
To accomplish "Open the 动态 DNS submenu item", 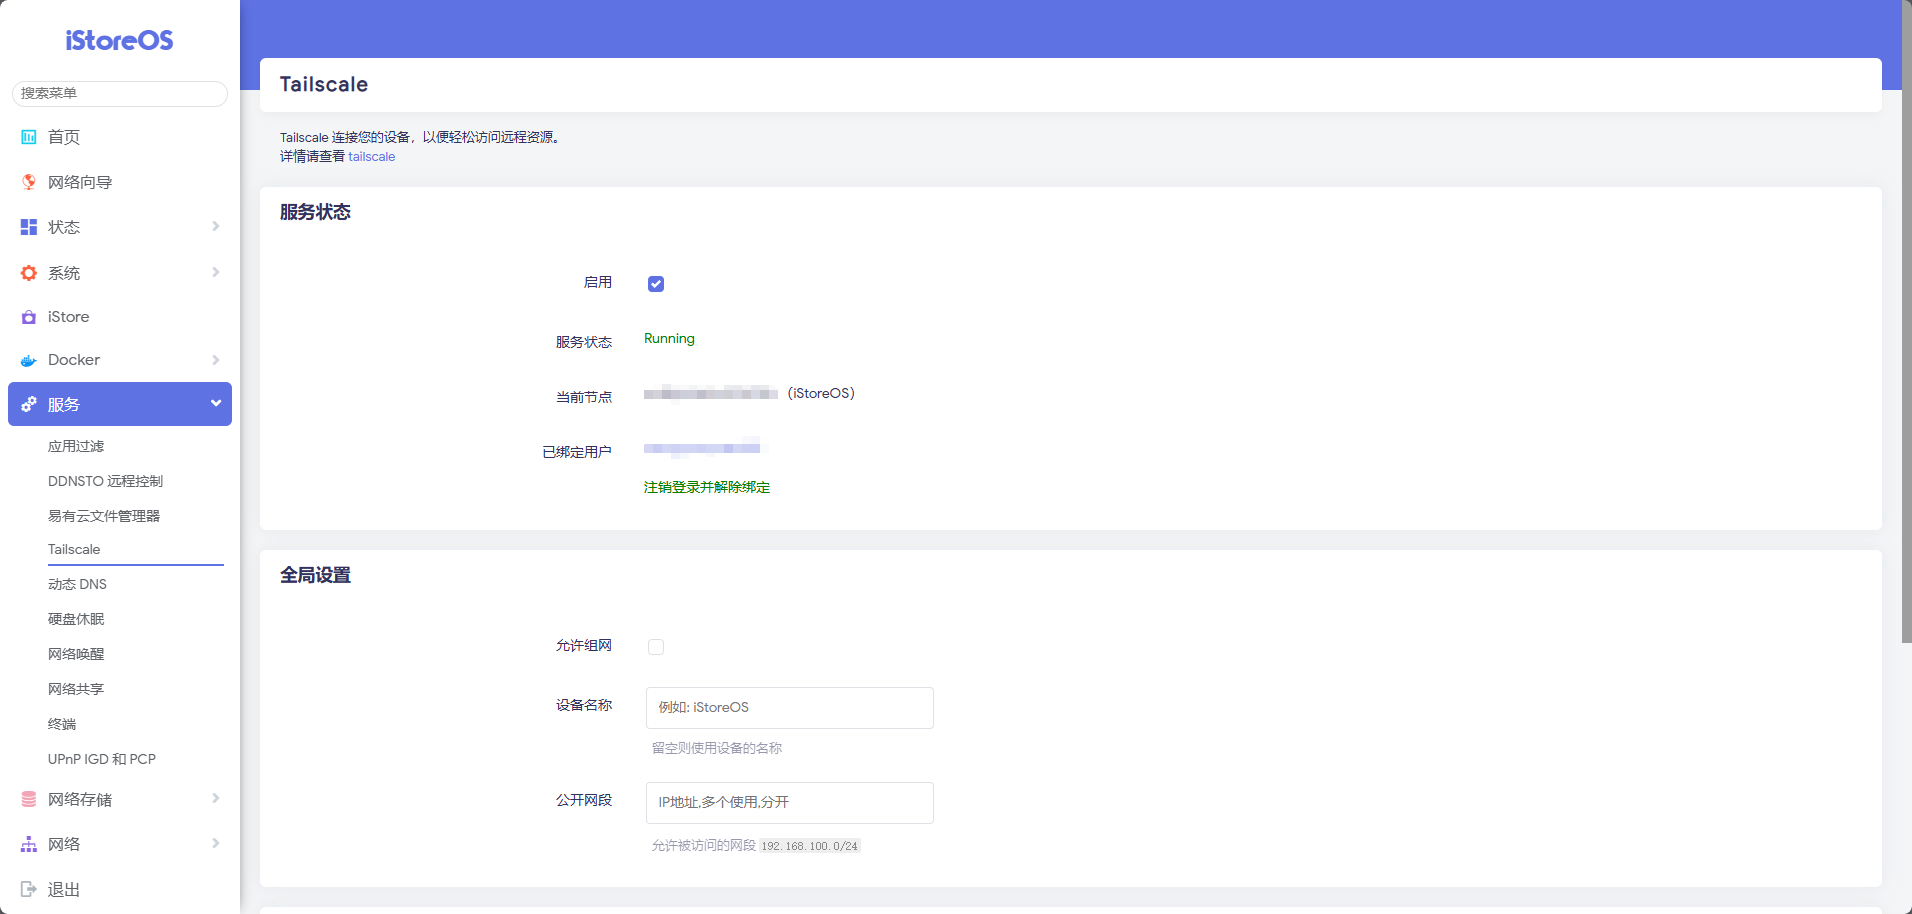I will pyautogui.click(x=77, y=584).
